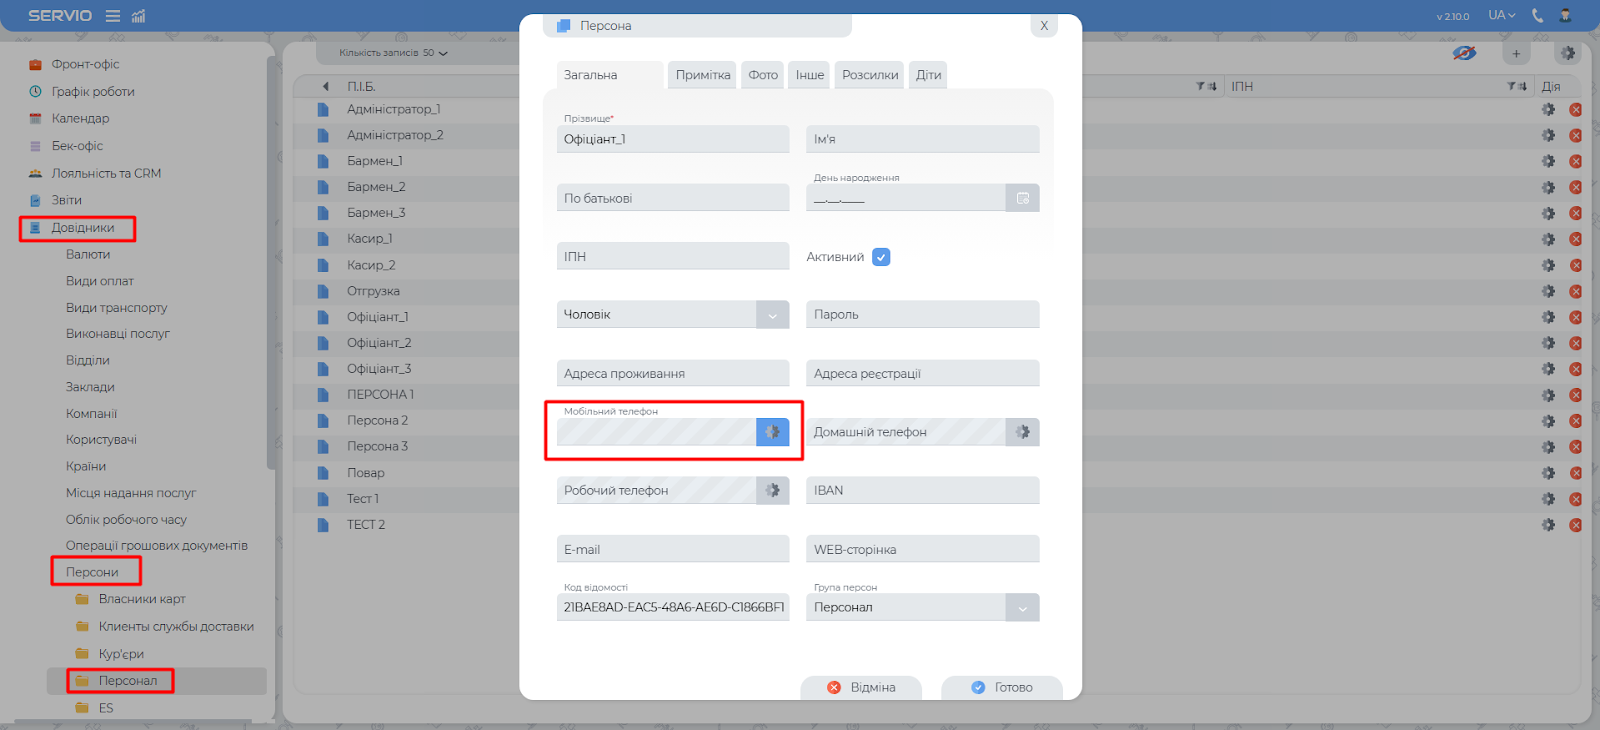Open the Група персон dropdown
The width and height of the screenshot is (1600, 730).
point(1022,608)
